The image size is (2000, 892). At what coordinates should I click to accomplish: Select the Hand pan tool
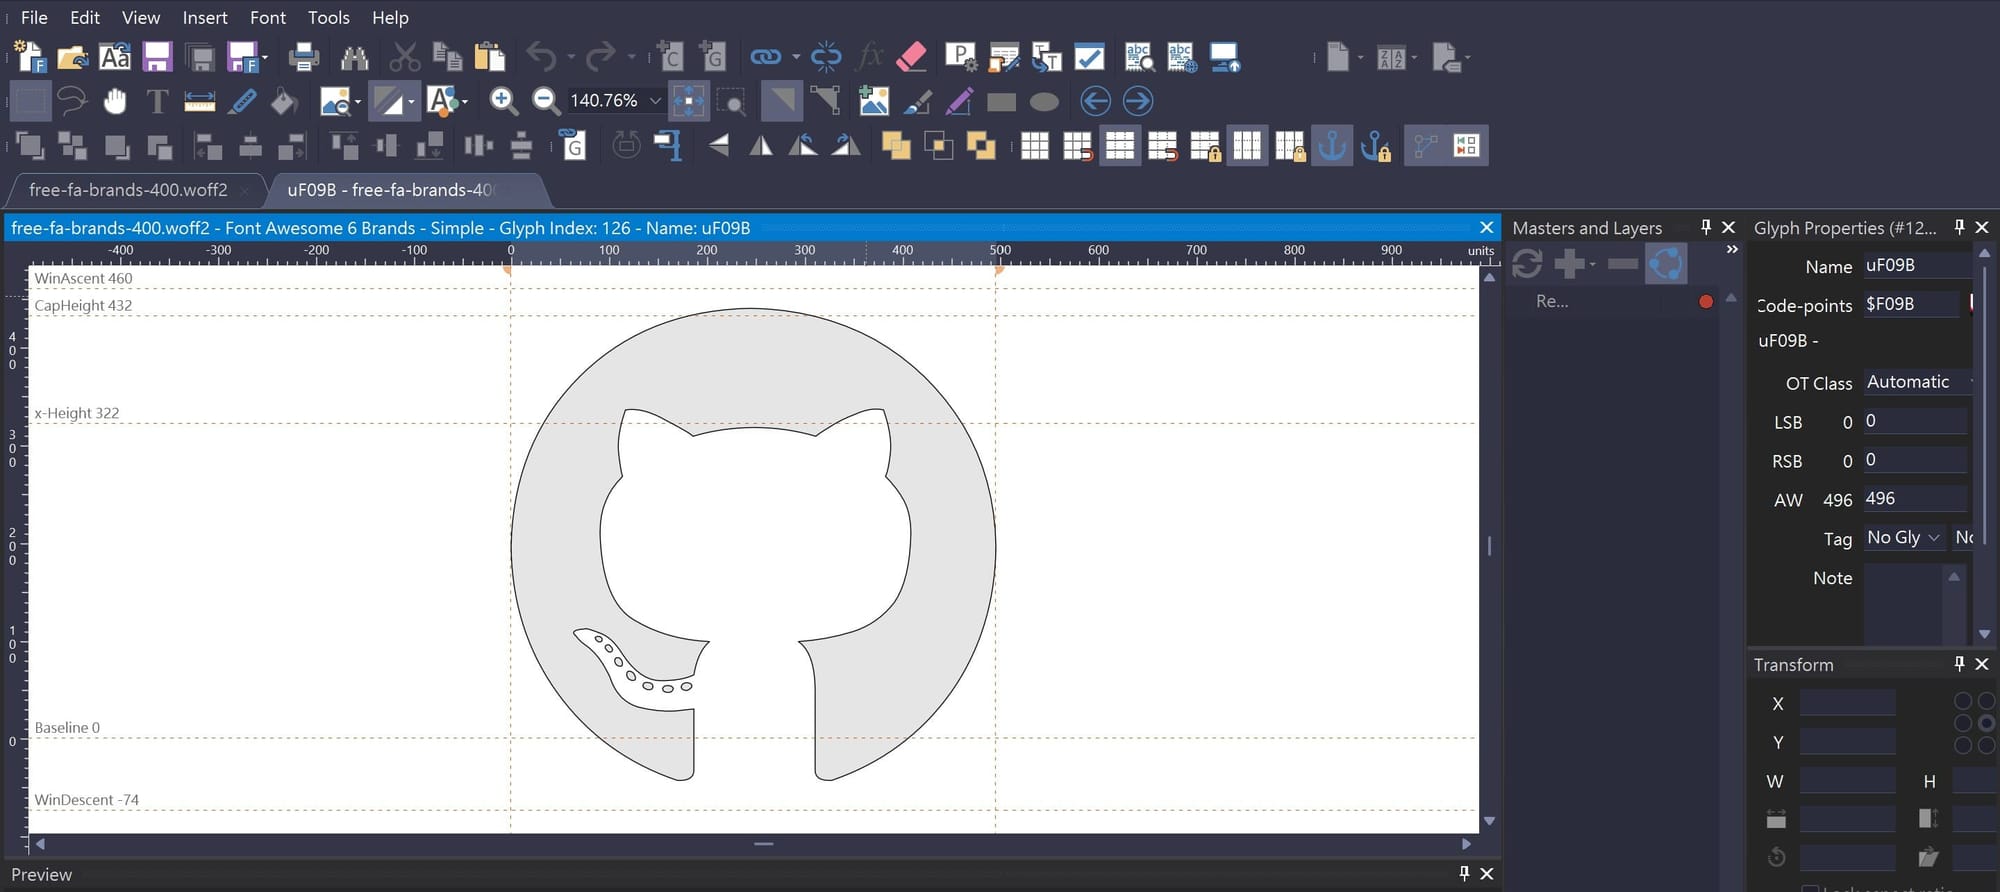coord(115,101)
